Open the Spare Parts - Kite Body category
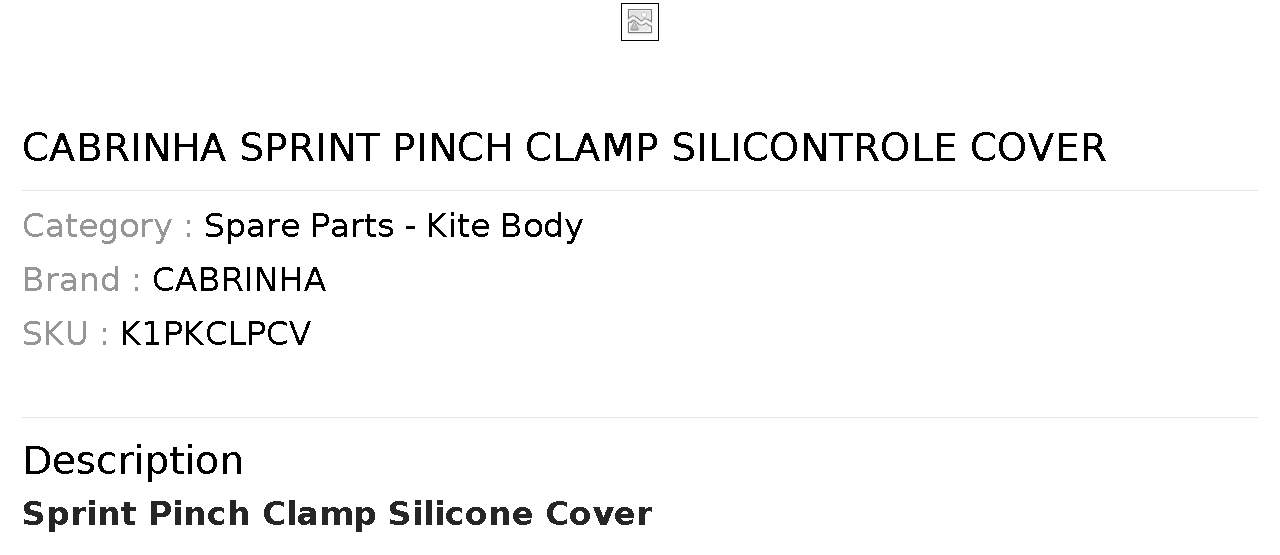 pos(393,226)
